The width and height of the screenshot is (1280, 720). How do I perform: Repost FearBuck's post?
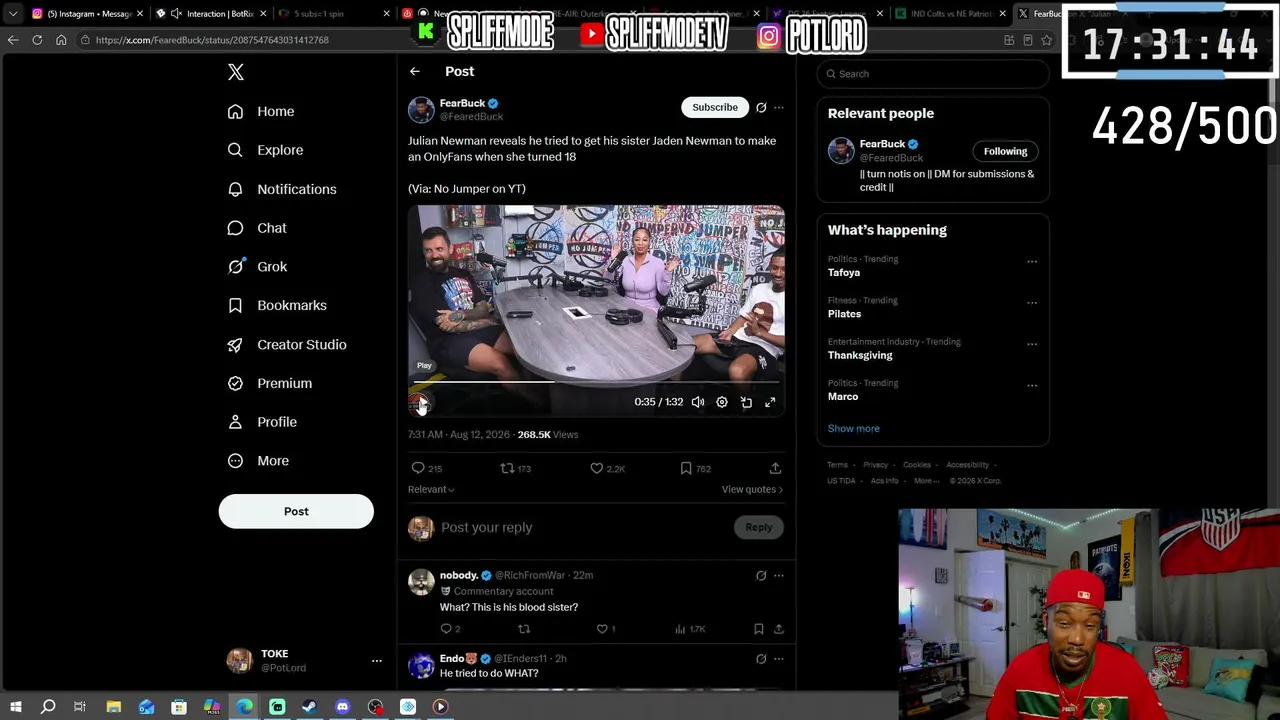(516, 468)
